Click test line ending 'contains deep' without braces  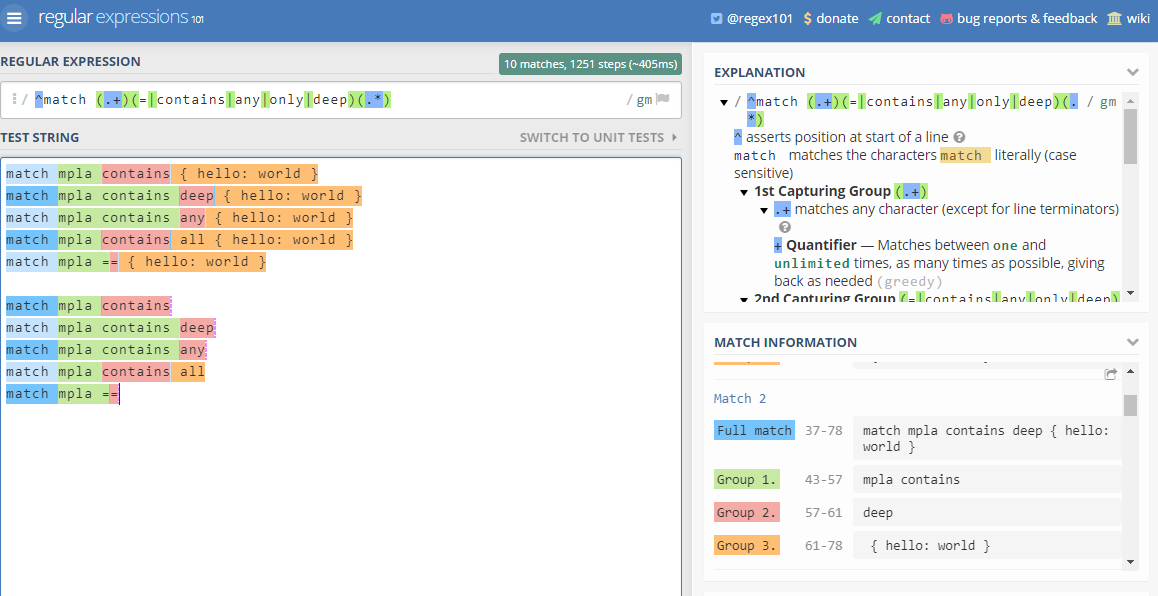[110, 327]
